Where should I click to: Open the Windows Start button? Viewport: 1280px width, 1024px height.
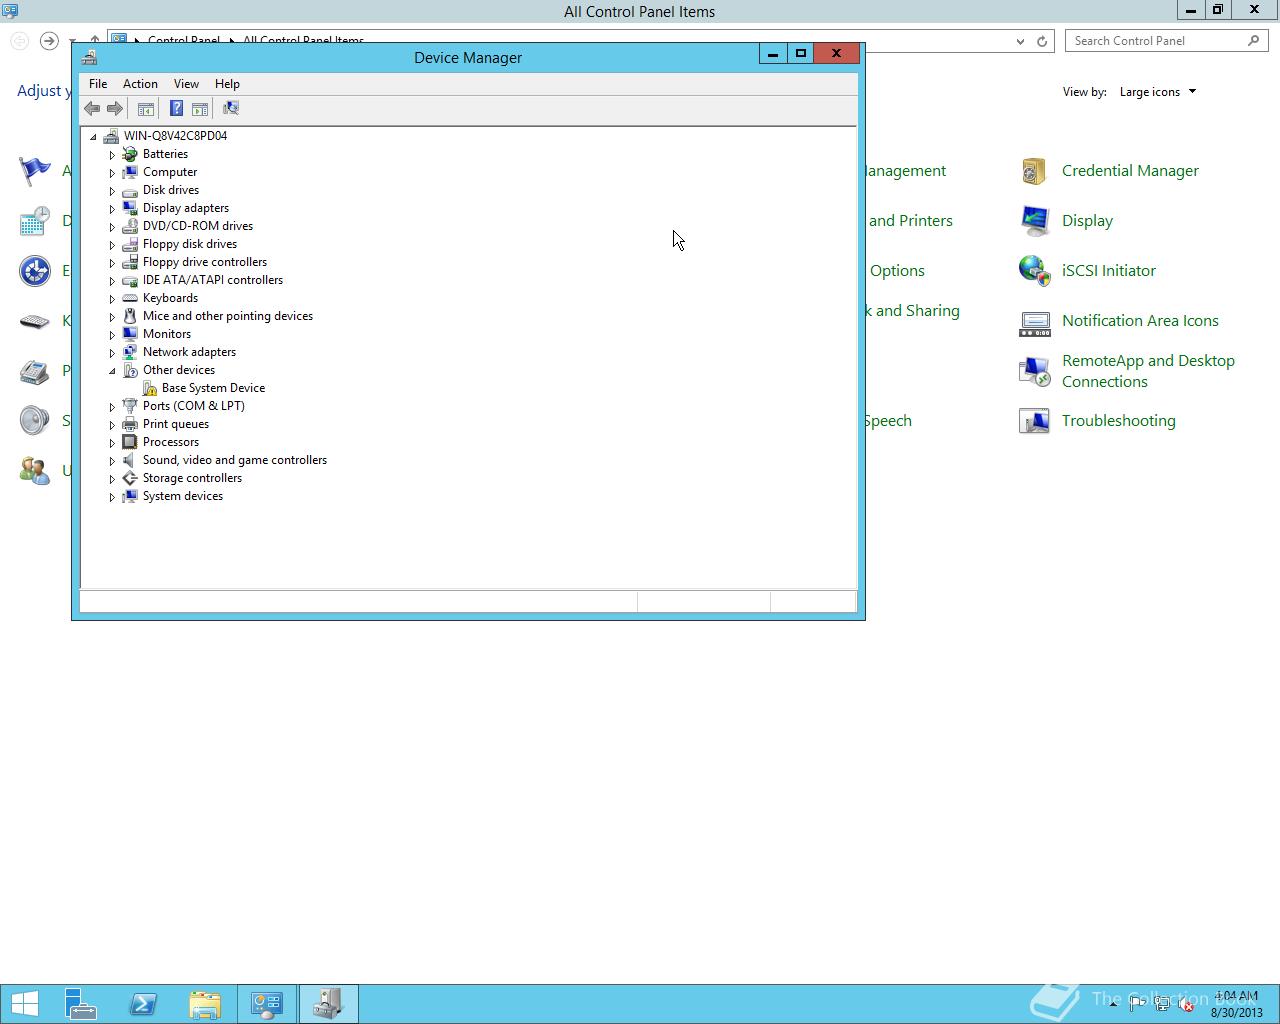pyautogui.click(x=24, y=1004)
